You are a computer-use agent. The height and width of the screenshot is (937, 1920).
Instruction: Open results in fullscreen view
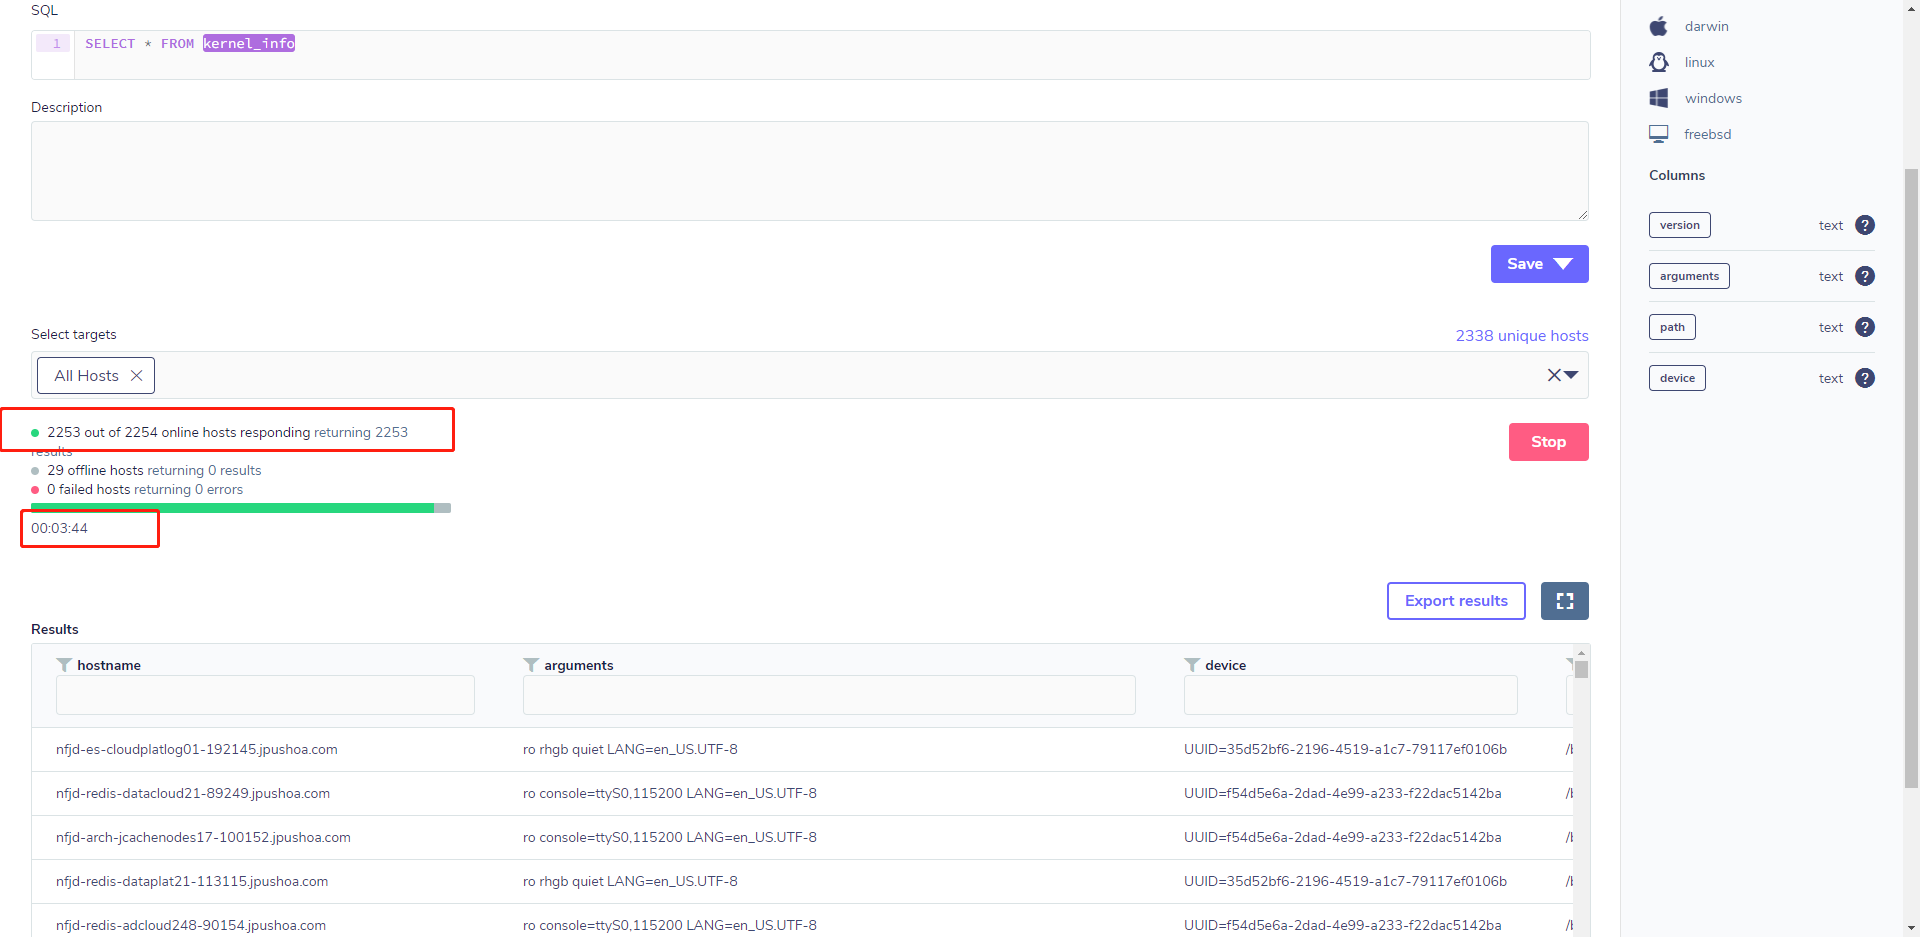[1565, 600]
